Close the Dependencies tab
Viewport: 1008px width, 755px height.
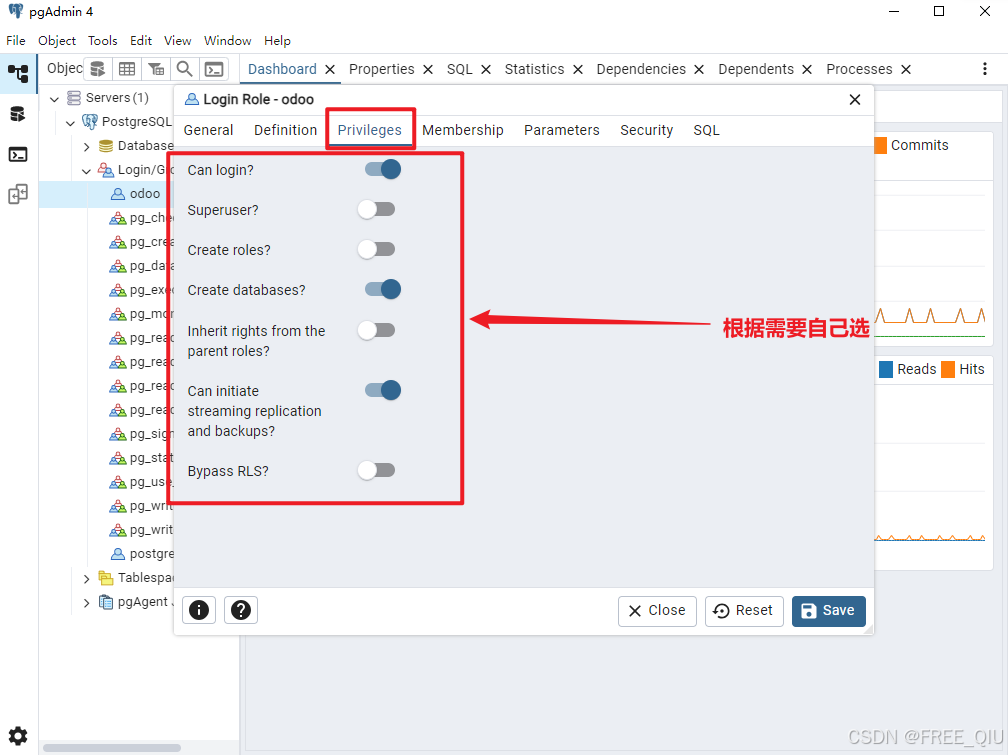pos(699,69)
